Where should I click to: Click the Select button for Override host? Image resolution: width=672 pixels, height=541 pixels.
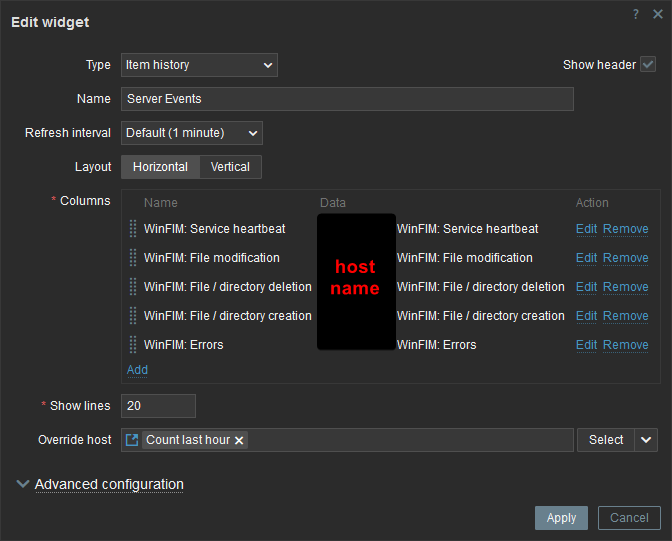(606, 440)
